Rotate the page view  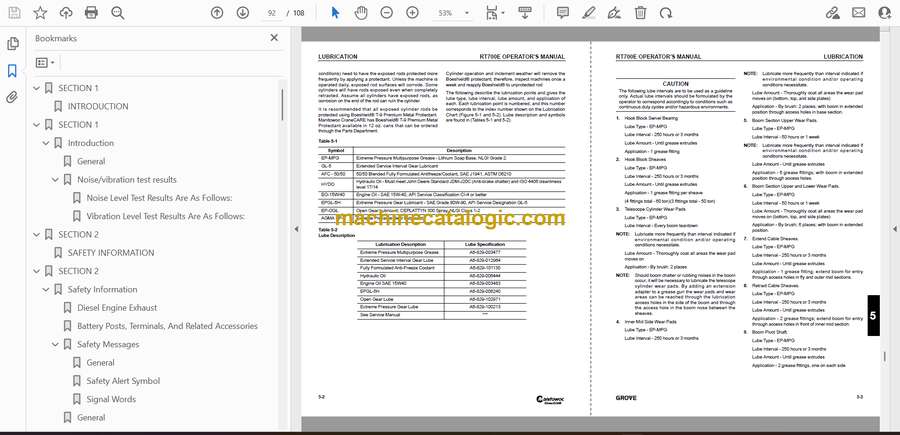tap(666, 13)
